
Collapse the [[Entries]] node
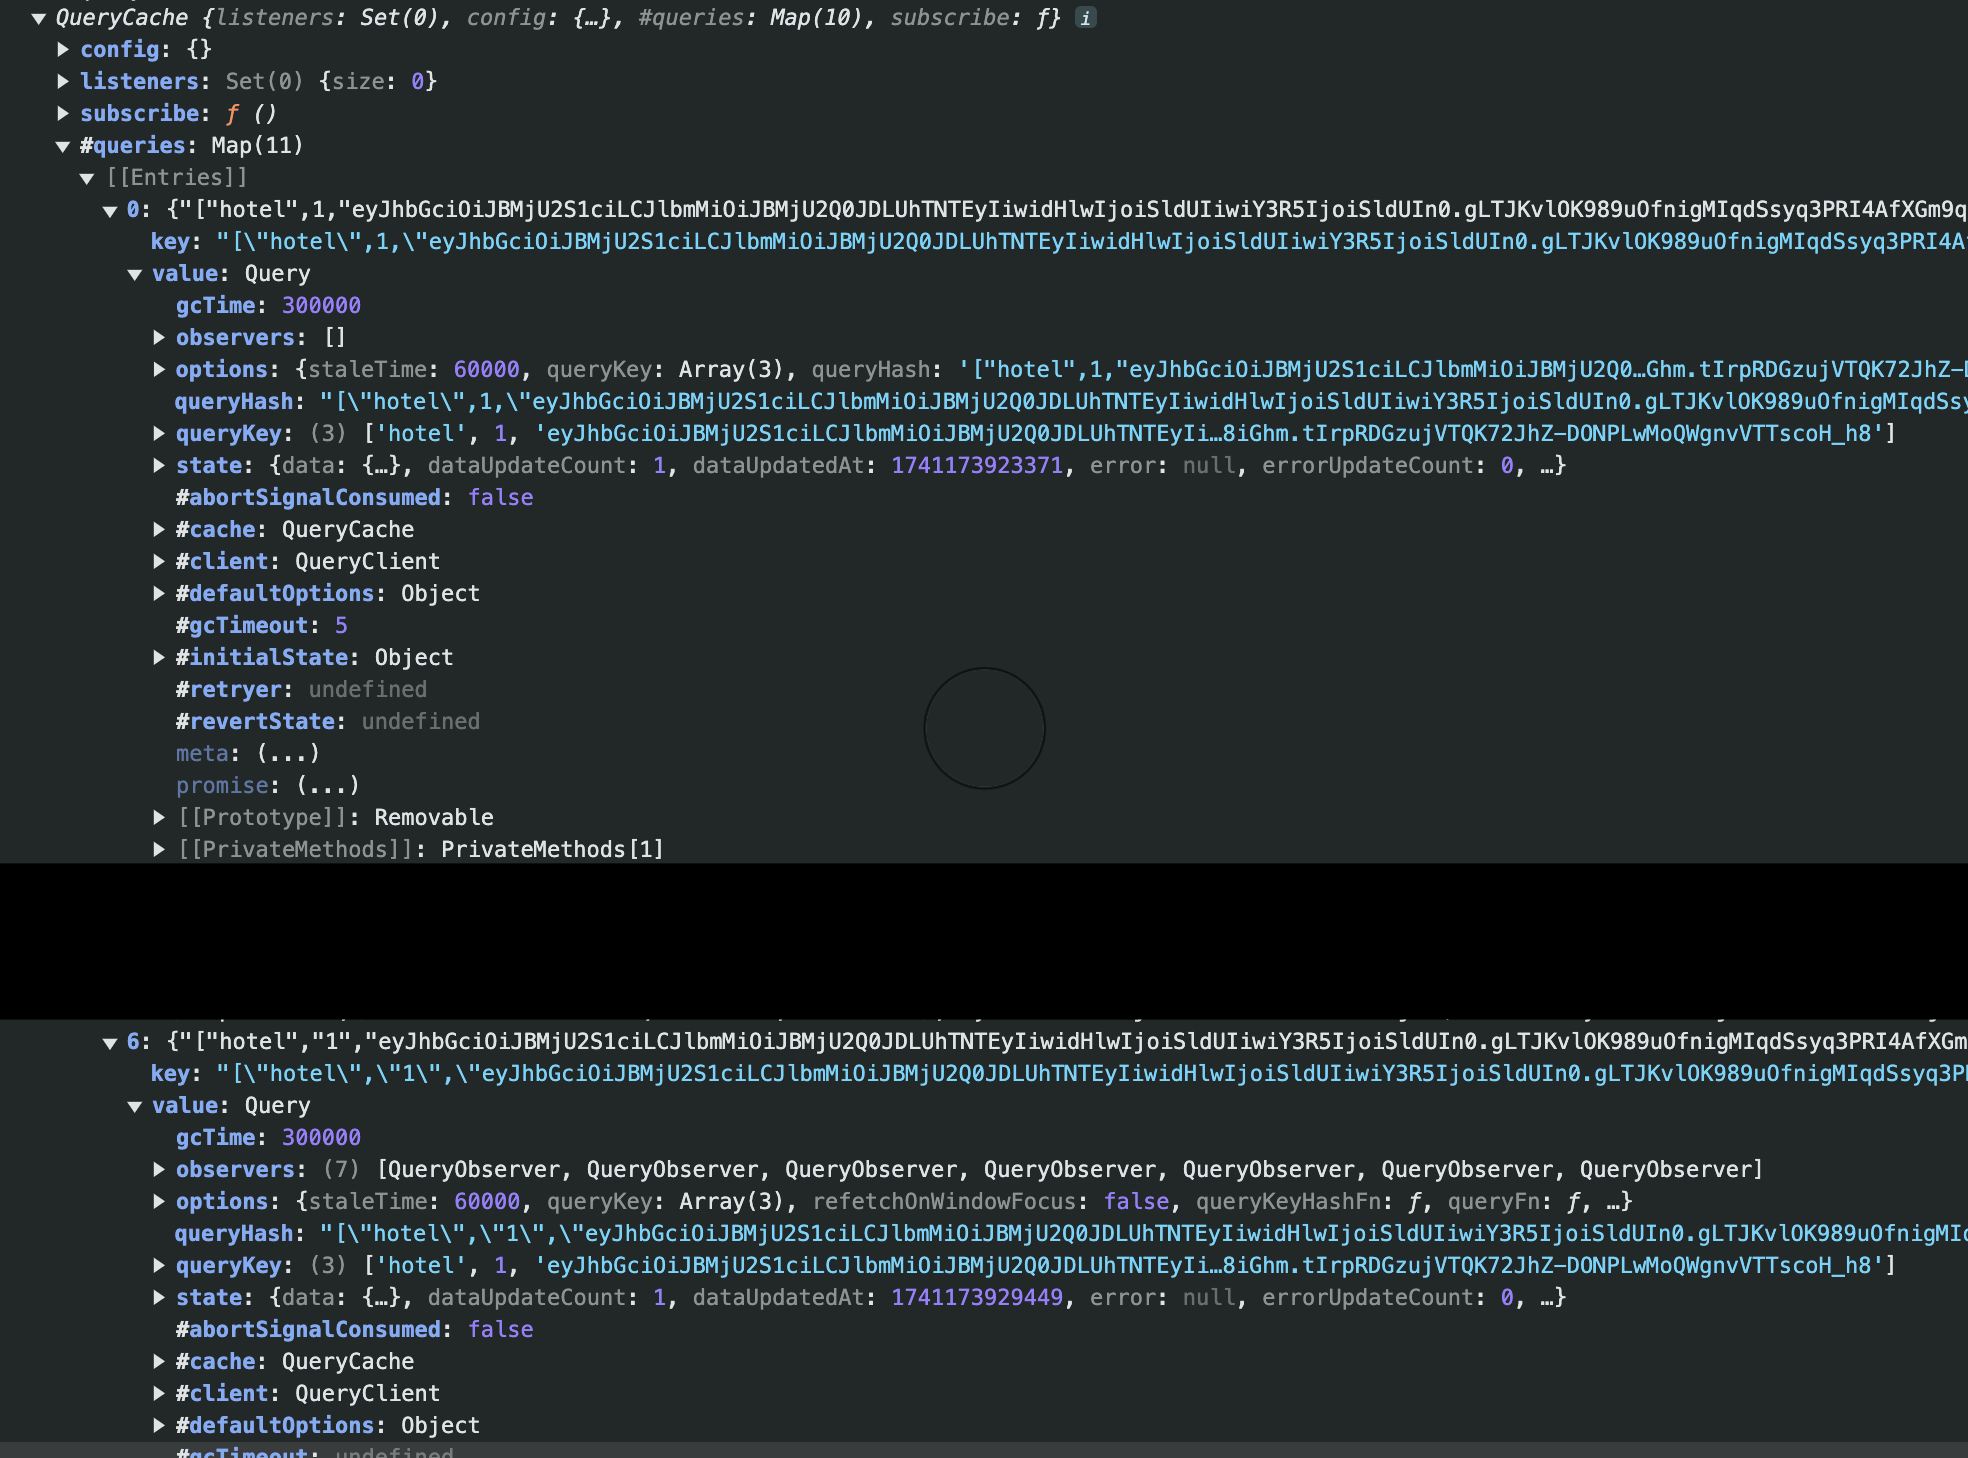(x=87, y=178)
